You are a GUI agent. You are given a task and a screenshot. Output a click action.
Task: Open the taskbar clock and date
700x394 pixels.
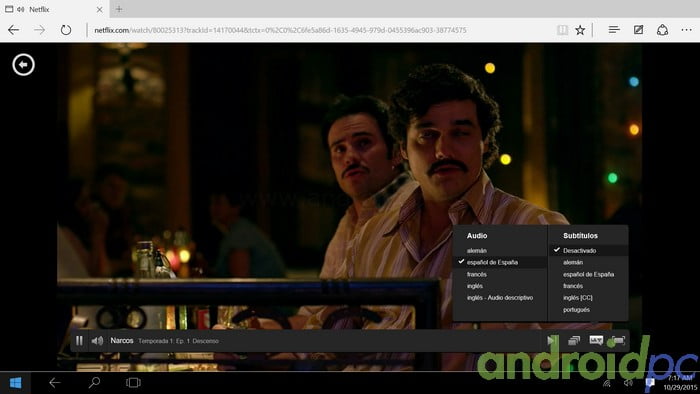(x=680, y=383)
